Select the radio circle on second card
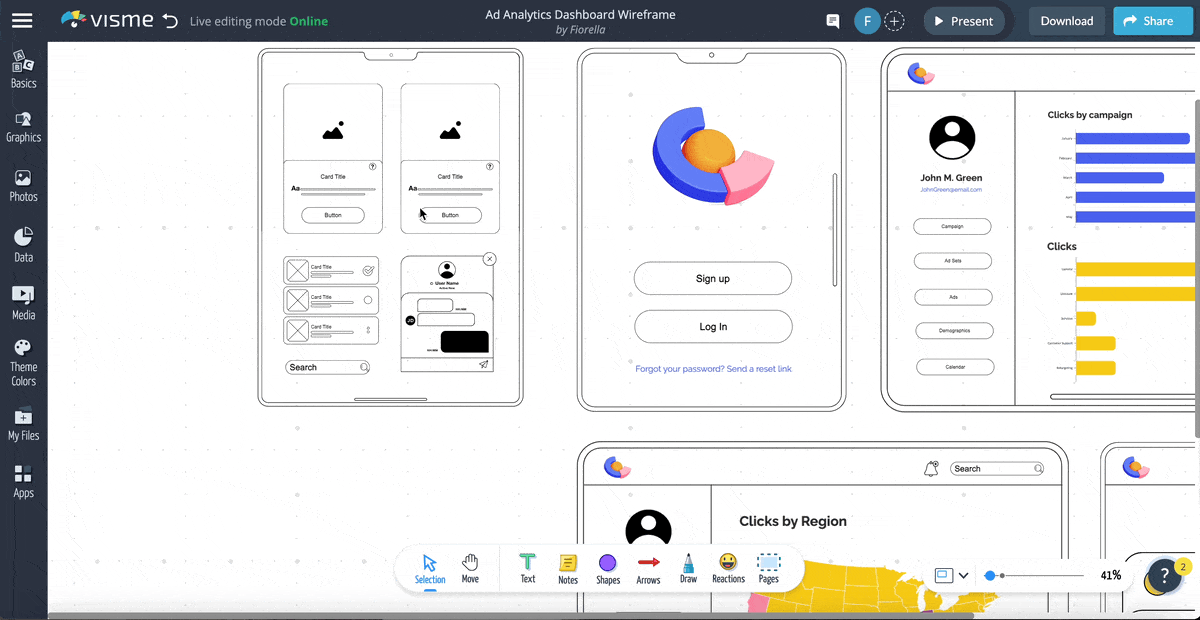 tap(368, 300)
